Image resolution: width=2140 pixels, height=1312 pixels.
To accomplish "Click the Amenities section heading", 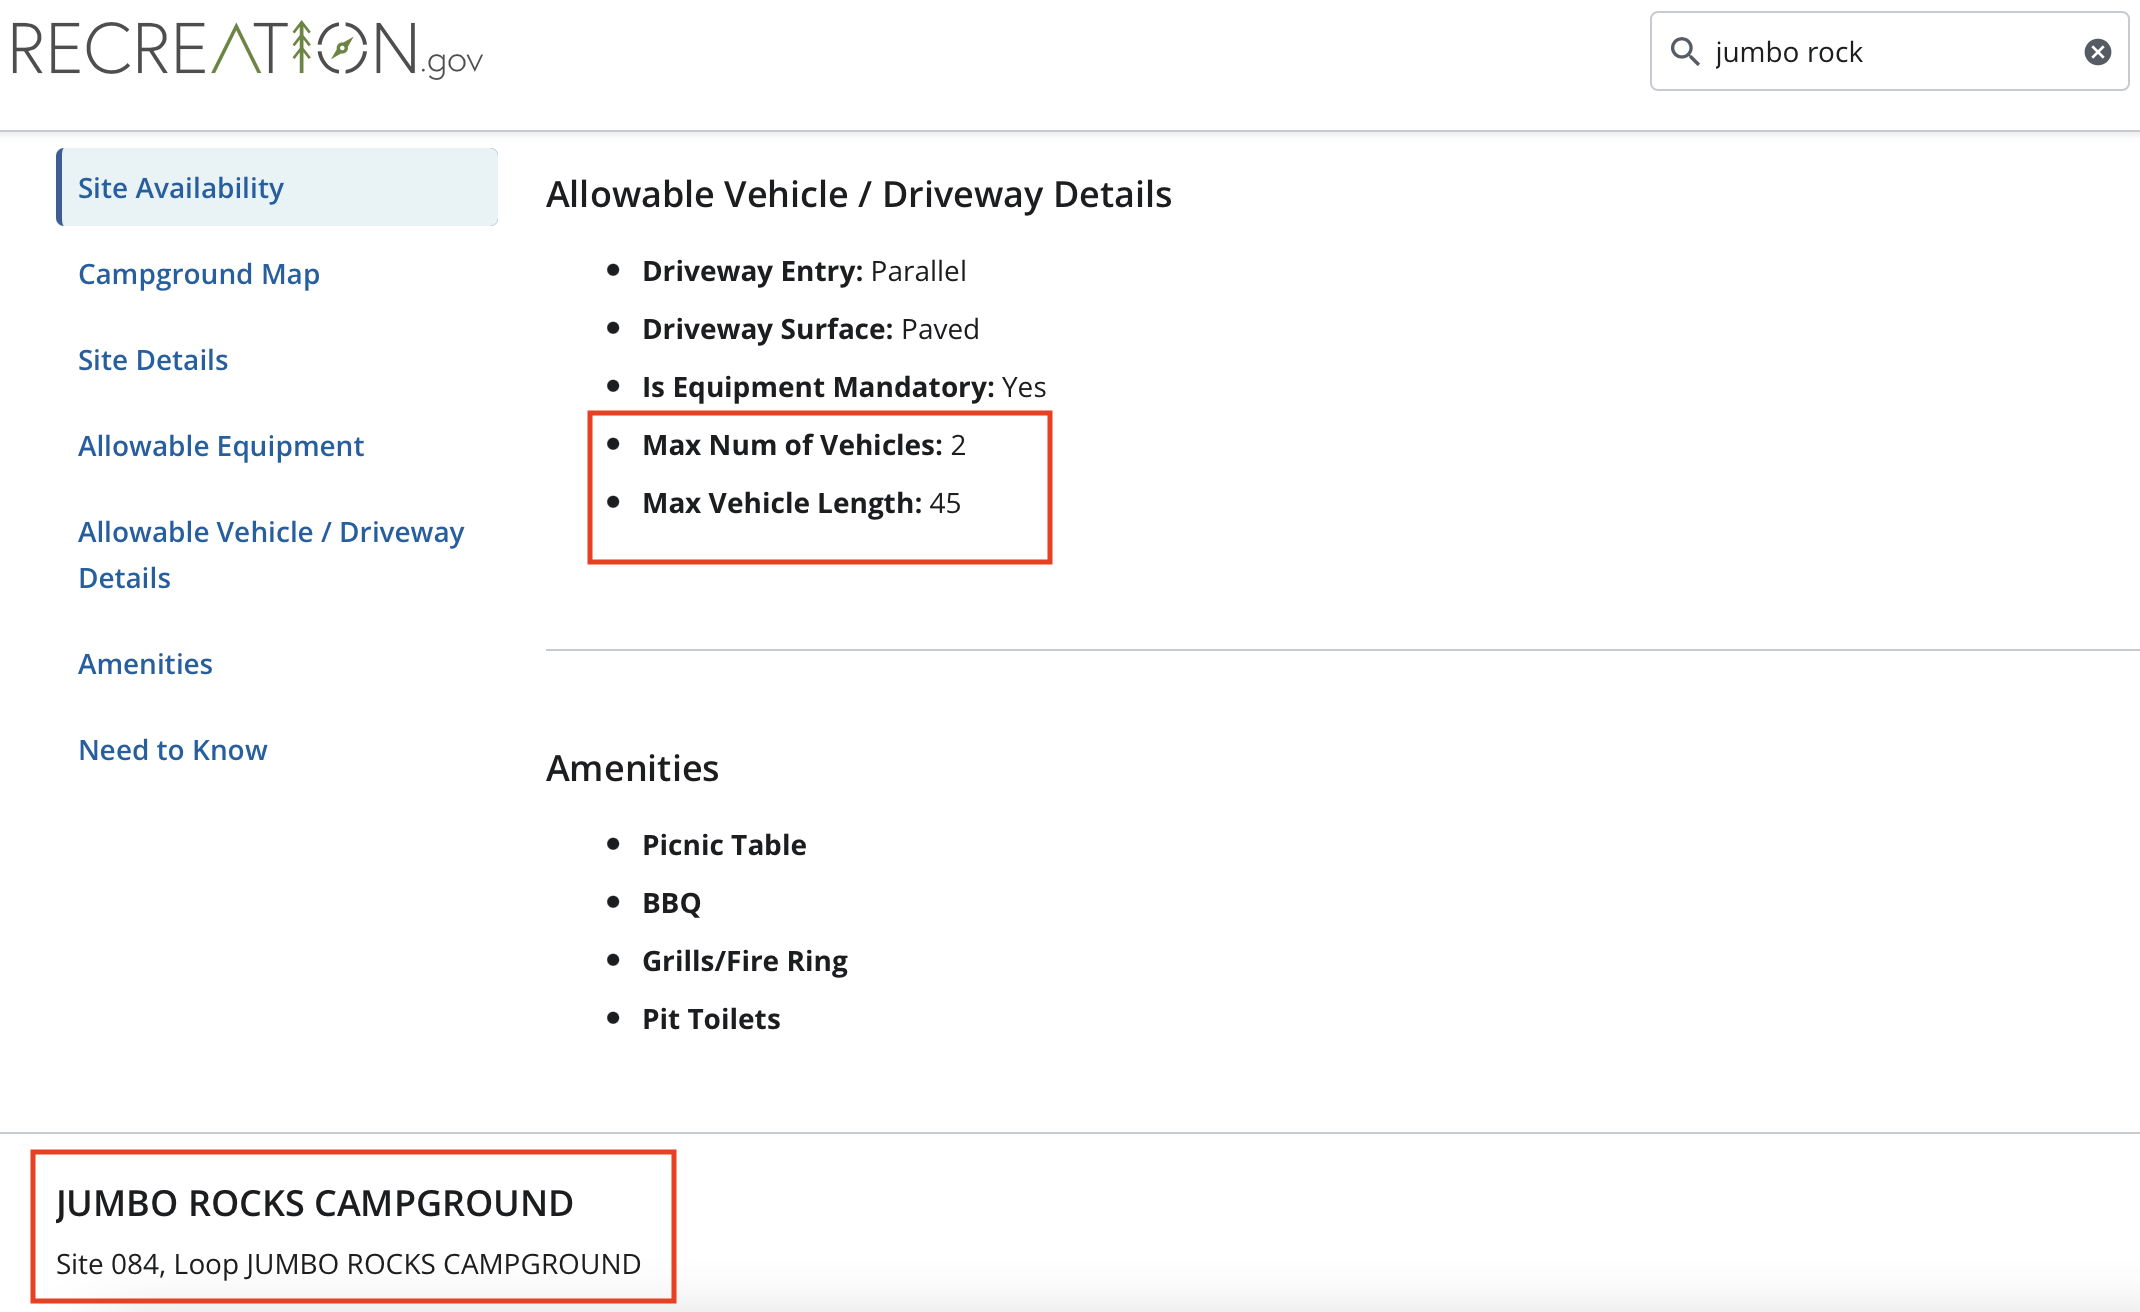I will pos(632,768).
